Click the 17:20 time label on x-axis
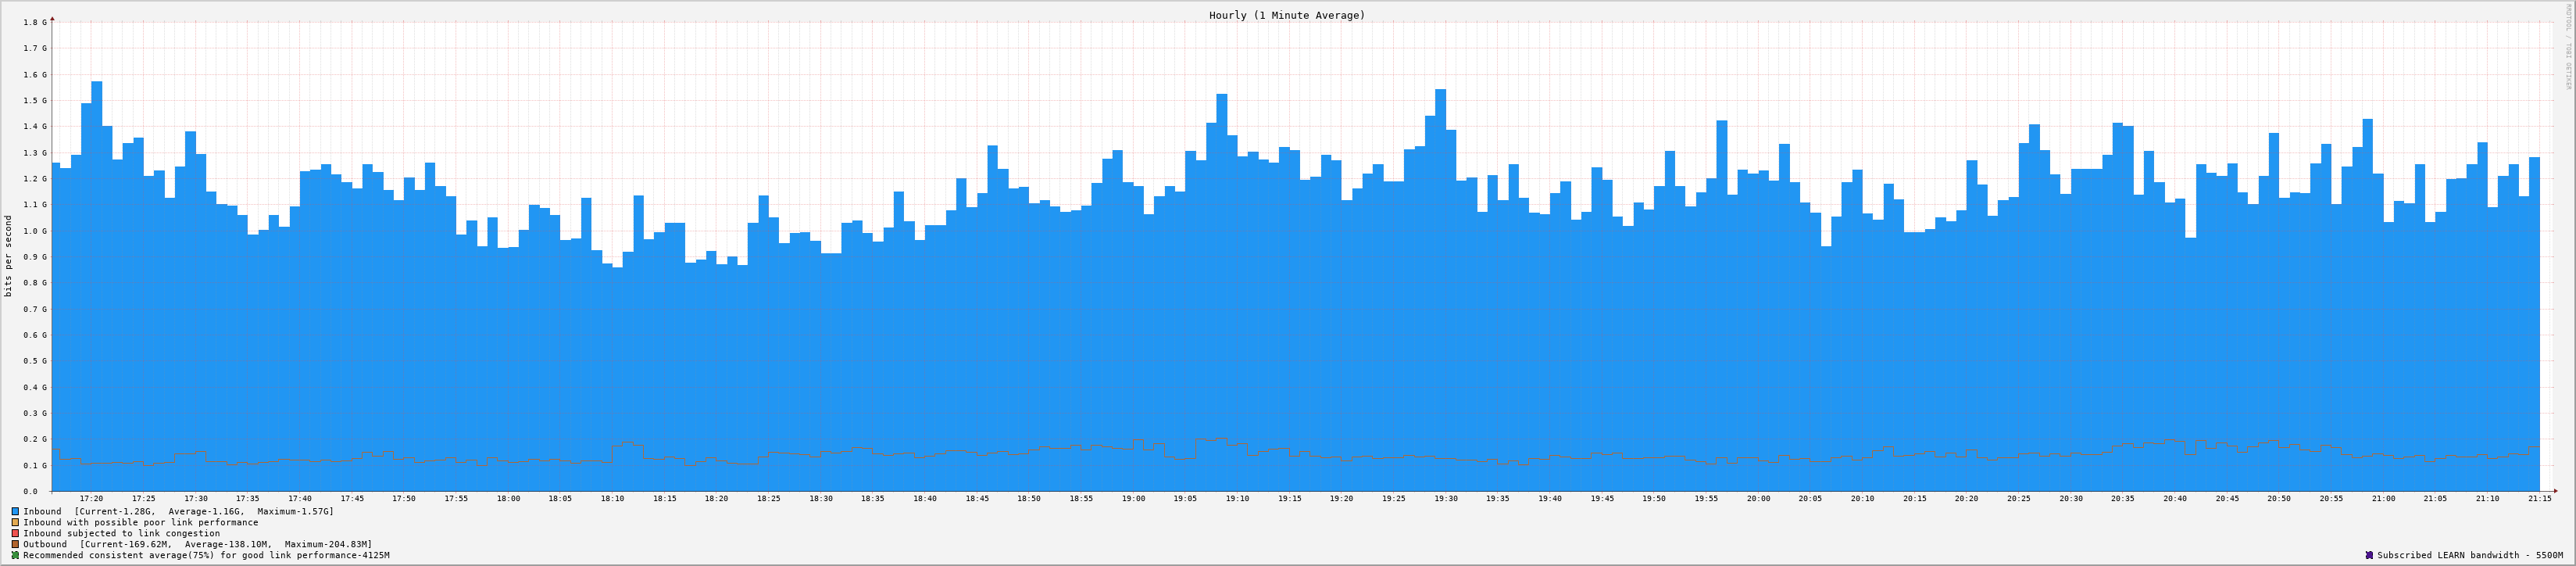This screenshot has height=566, width=2576. tap(91, 498)
